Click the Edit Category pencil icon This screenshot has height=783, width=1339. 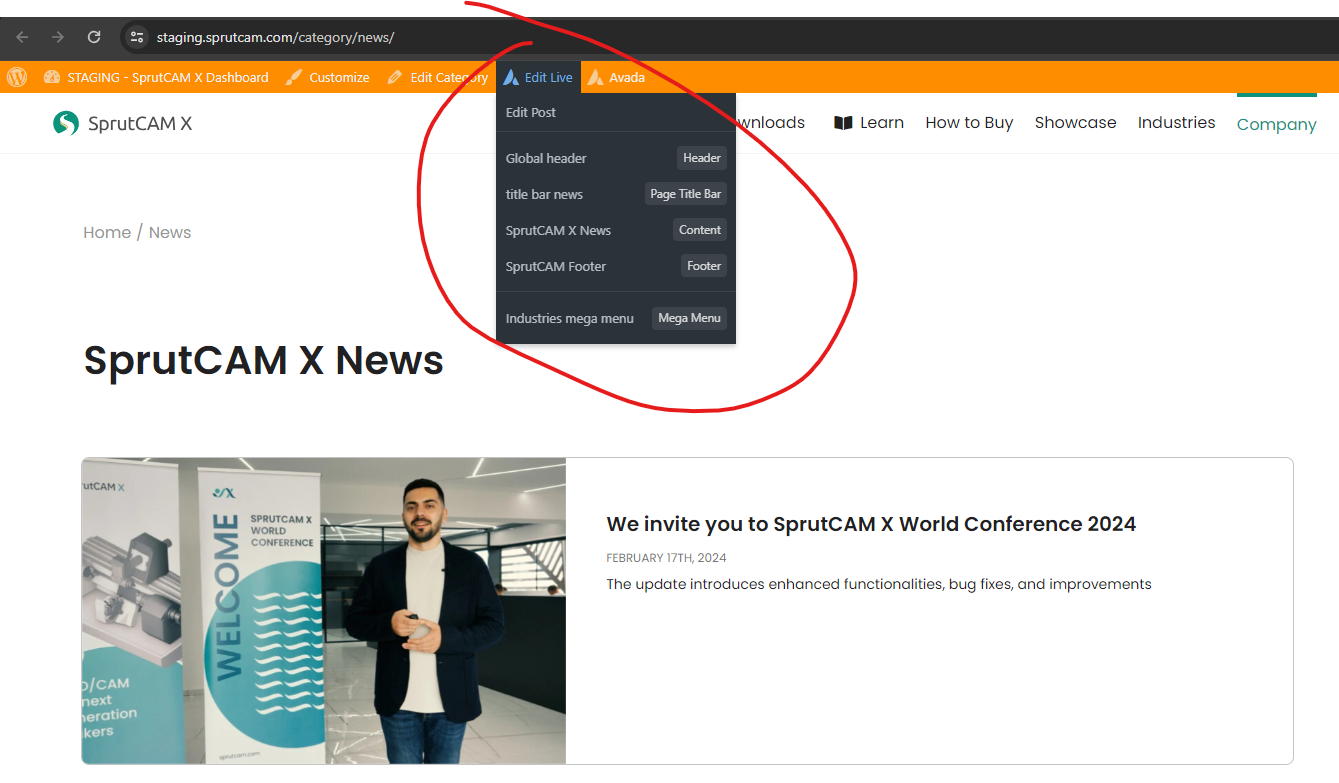pyautogui.click(x=395, y=77)
